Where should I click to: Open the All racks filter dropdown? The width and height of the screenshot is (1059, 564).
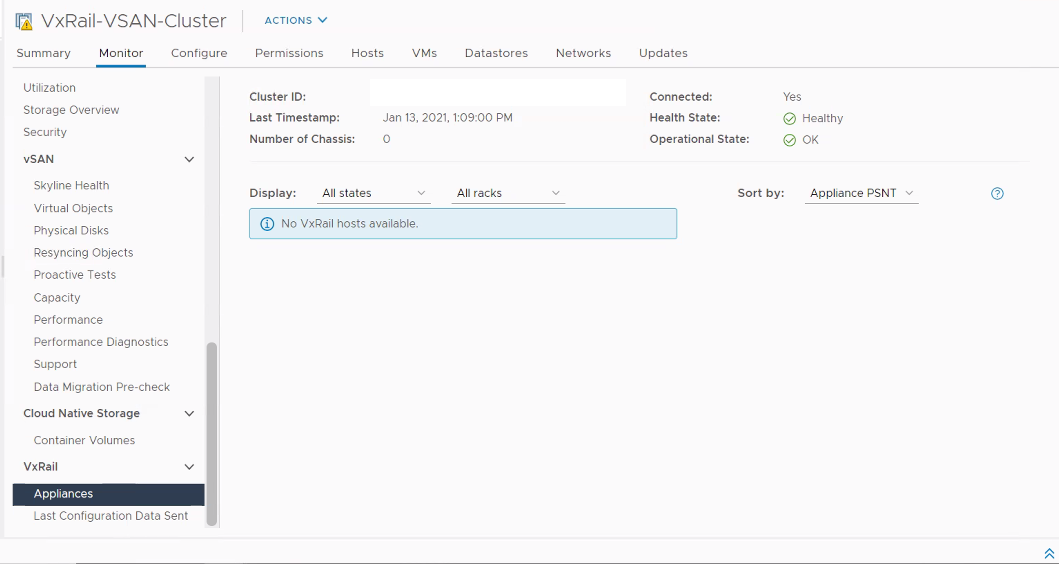pyautogui.click(x=508, y=193)
